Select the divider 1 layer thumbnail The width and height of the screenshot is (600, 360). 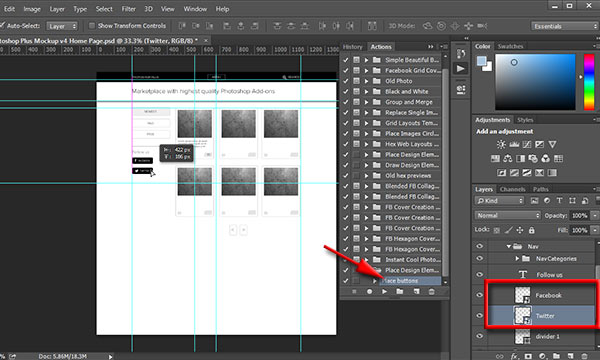tap(522, 337)
